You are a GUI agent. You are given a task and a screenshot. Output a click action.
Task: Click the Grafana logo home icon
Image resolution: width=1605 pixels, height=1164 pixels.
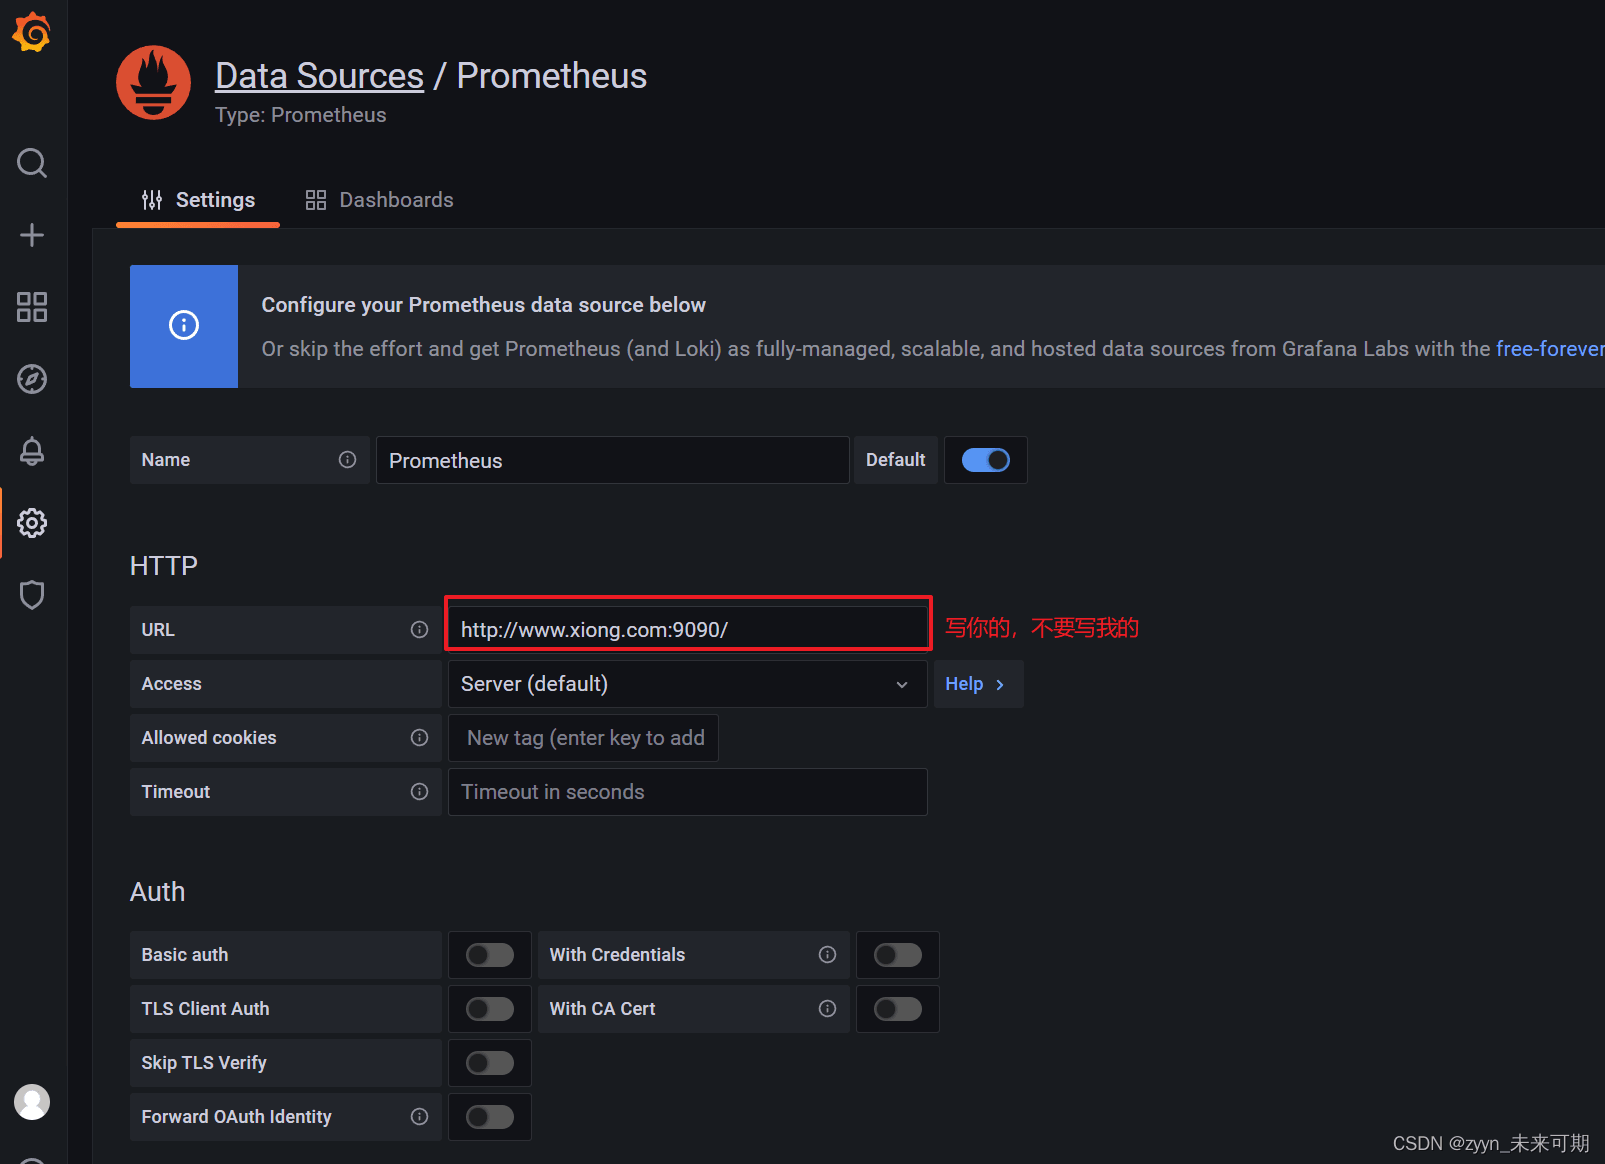(32, 32)
